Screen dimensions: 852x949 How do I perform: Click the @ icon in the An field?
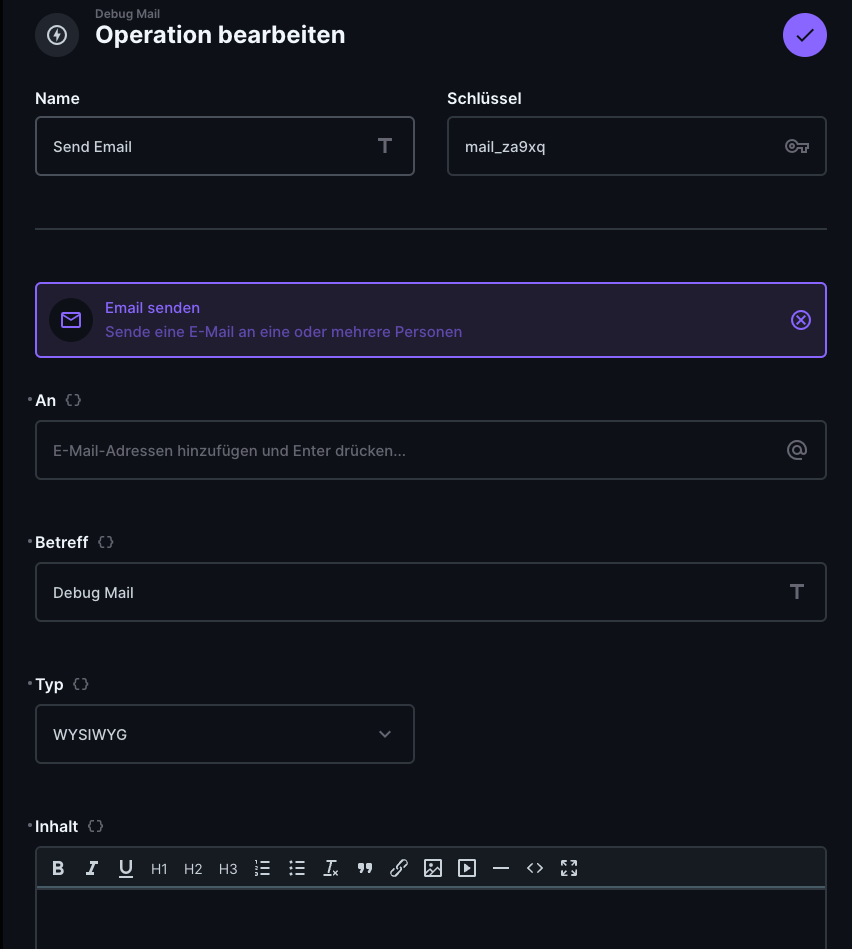click(x=797, y=450)
